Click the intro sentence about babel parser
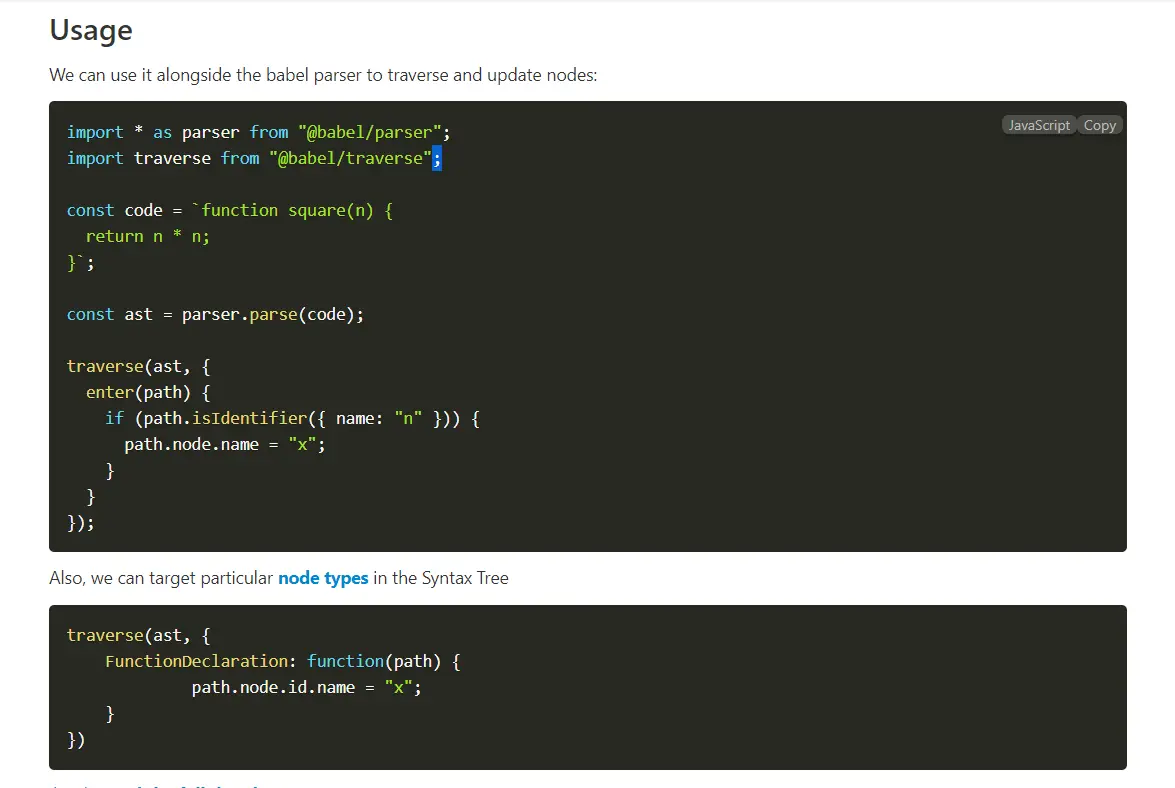Screen dimensions: 1175x788 tap(323, 75)
